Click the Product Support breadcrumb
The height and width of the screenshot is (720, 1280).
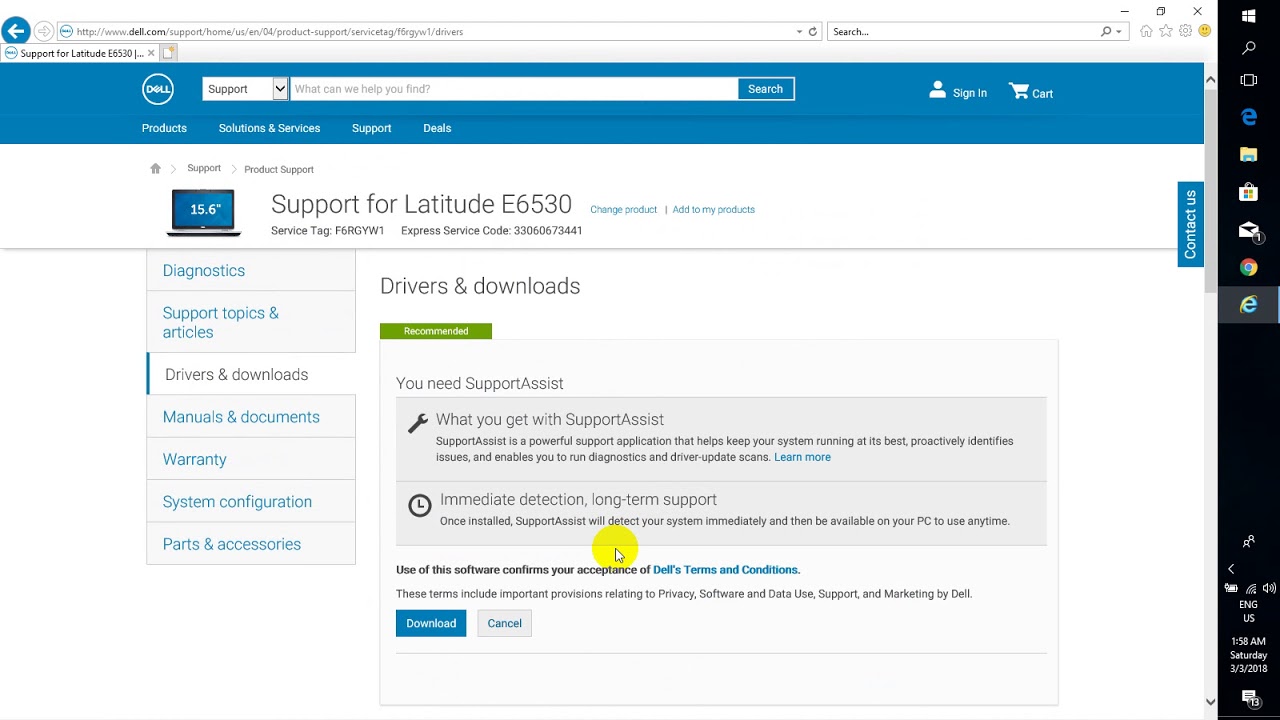pos(279,169)
